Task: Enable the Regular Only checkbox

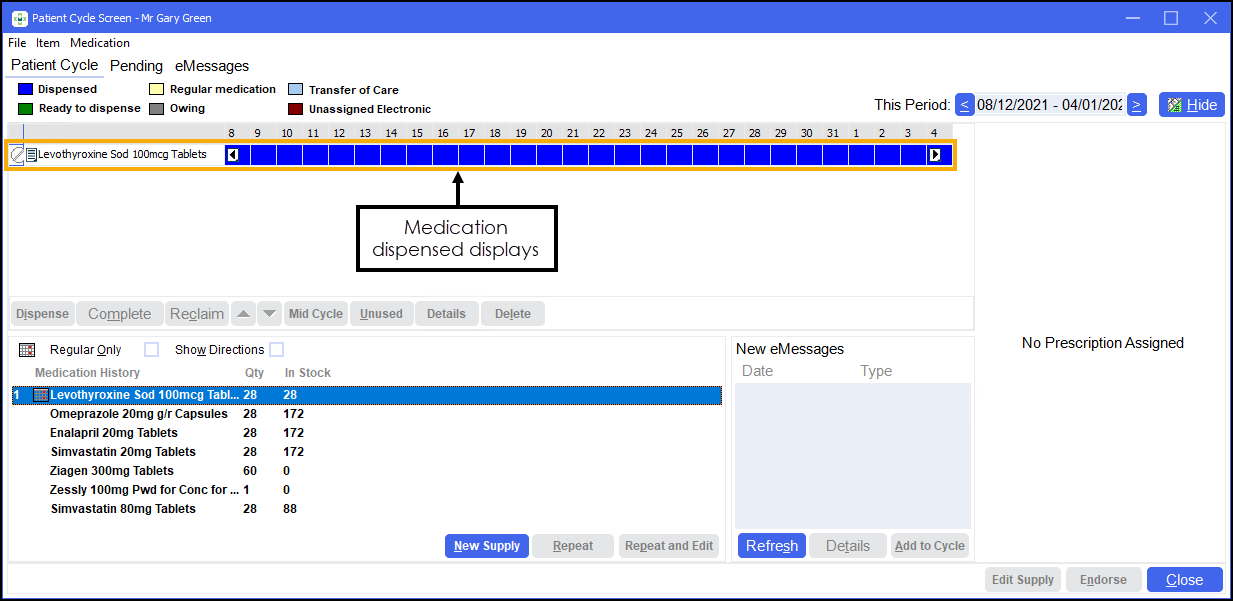Action: (x=151, y=350)
